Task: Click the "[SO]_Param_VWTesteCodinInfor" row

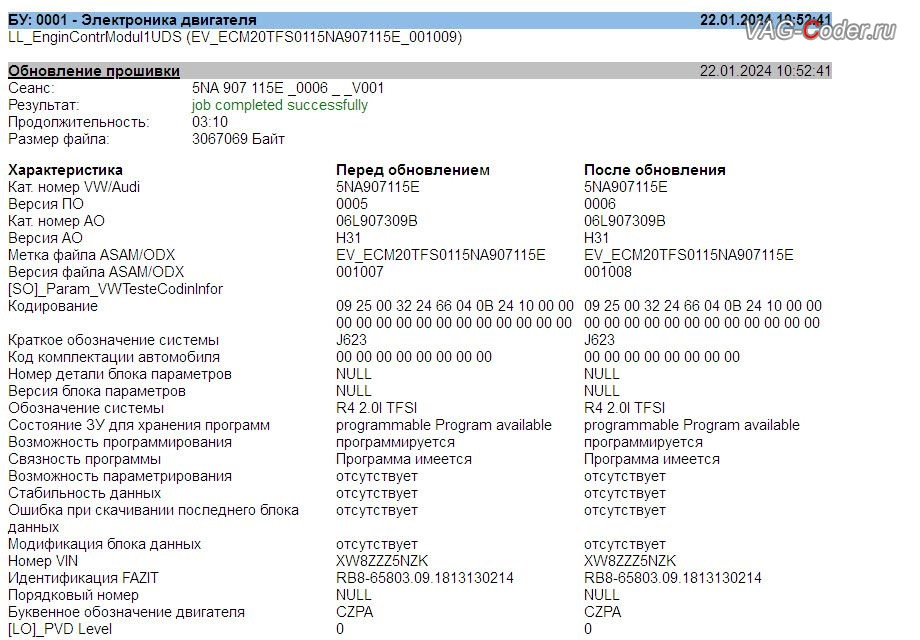Action: [x=116, y=289]
